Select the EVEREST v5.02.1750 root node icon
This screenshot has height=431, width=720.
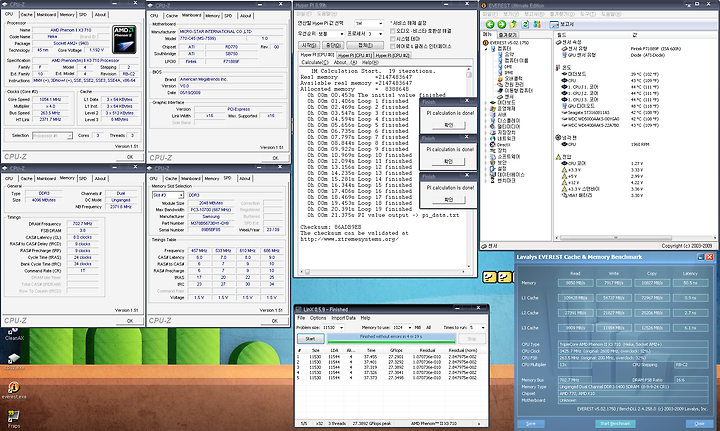coord(486,43)
